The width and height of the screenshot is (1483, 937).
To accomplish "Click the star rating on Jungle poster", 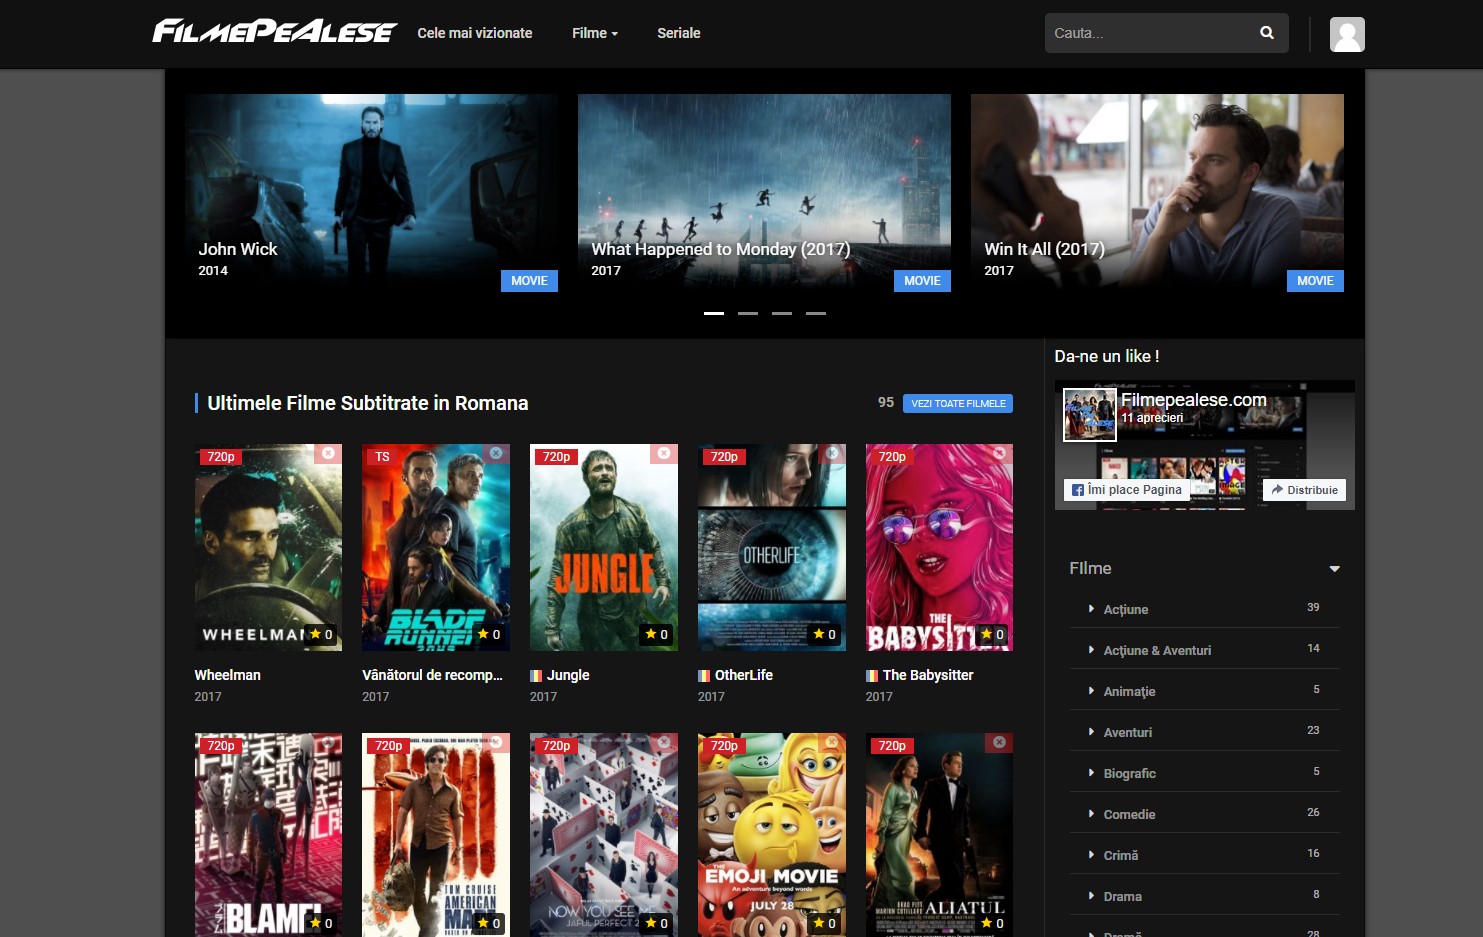I will [657, 634].
